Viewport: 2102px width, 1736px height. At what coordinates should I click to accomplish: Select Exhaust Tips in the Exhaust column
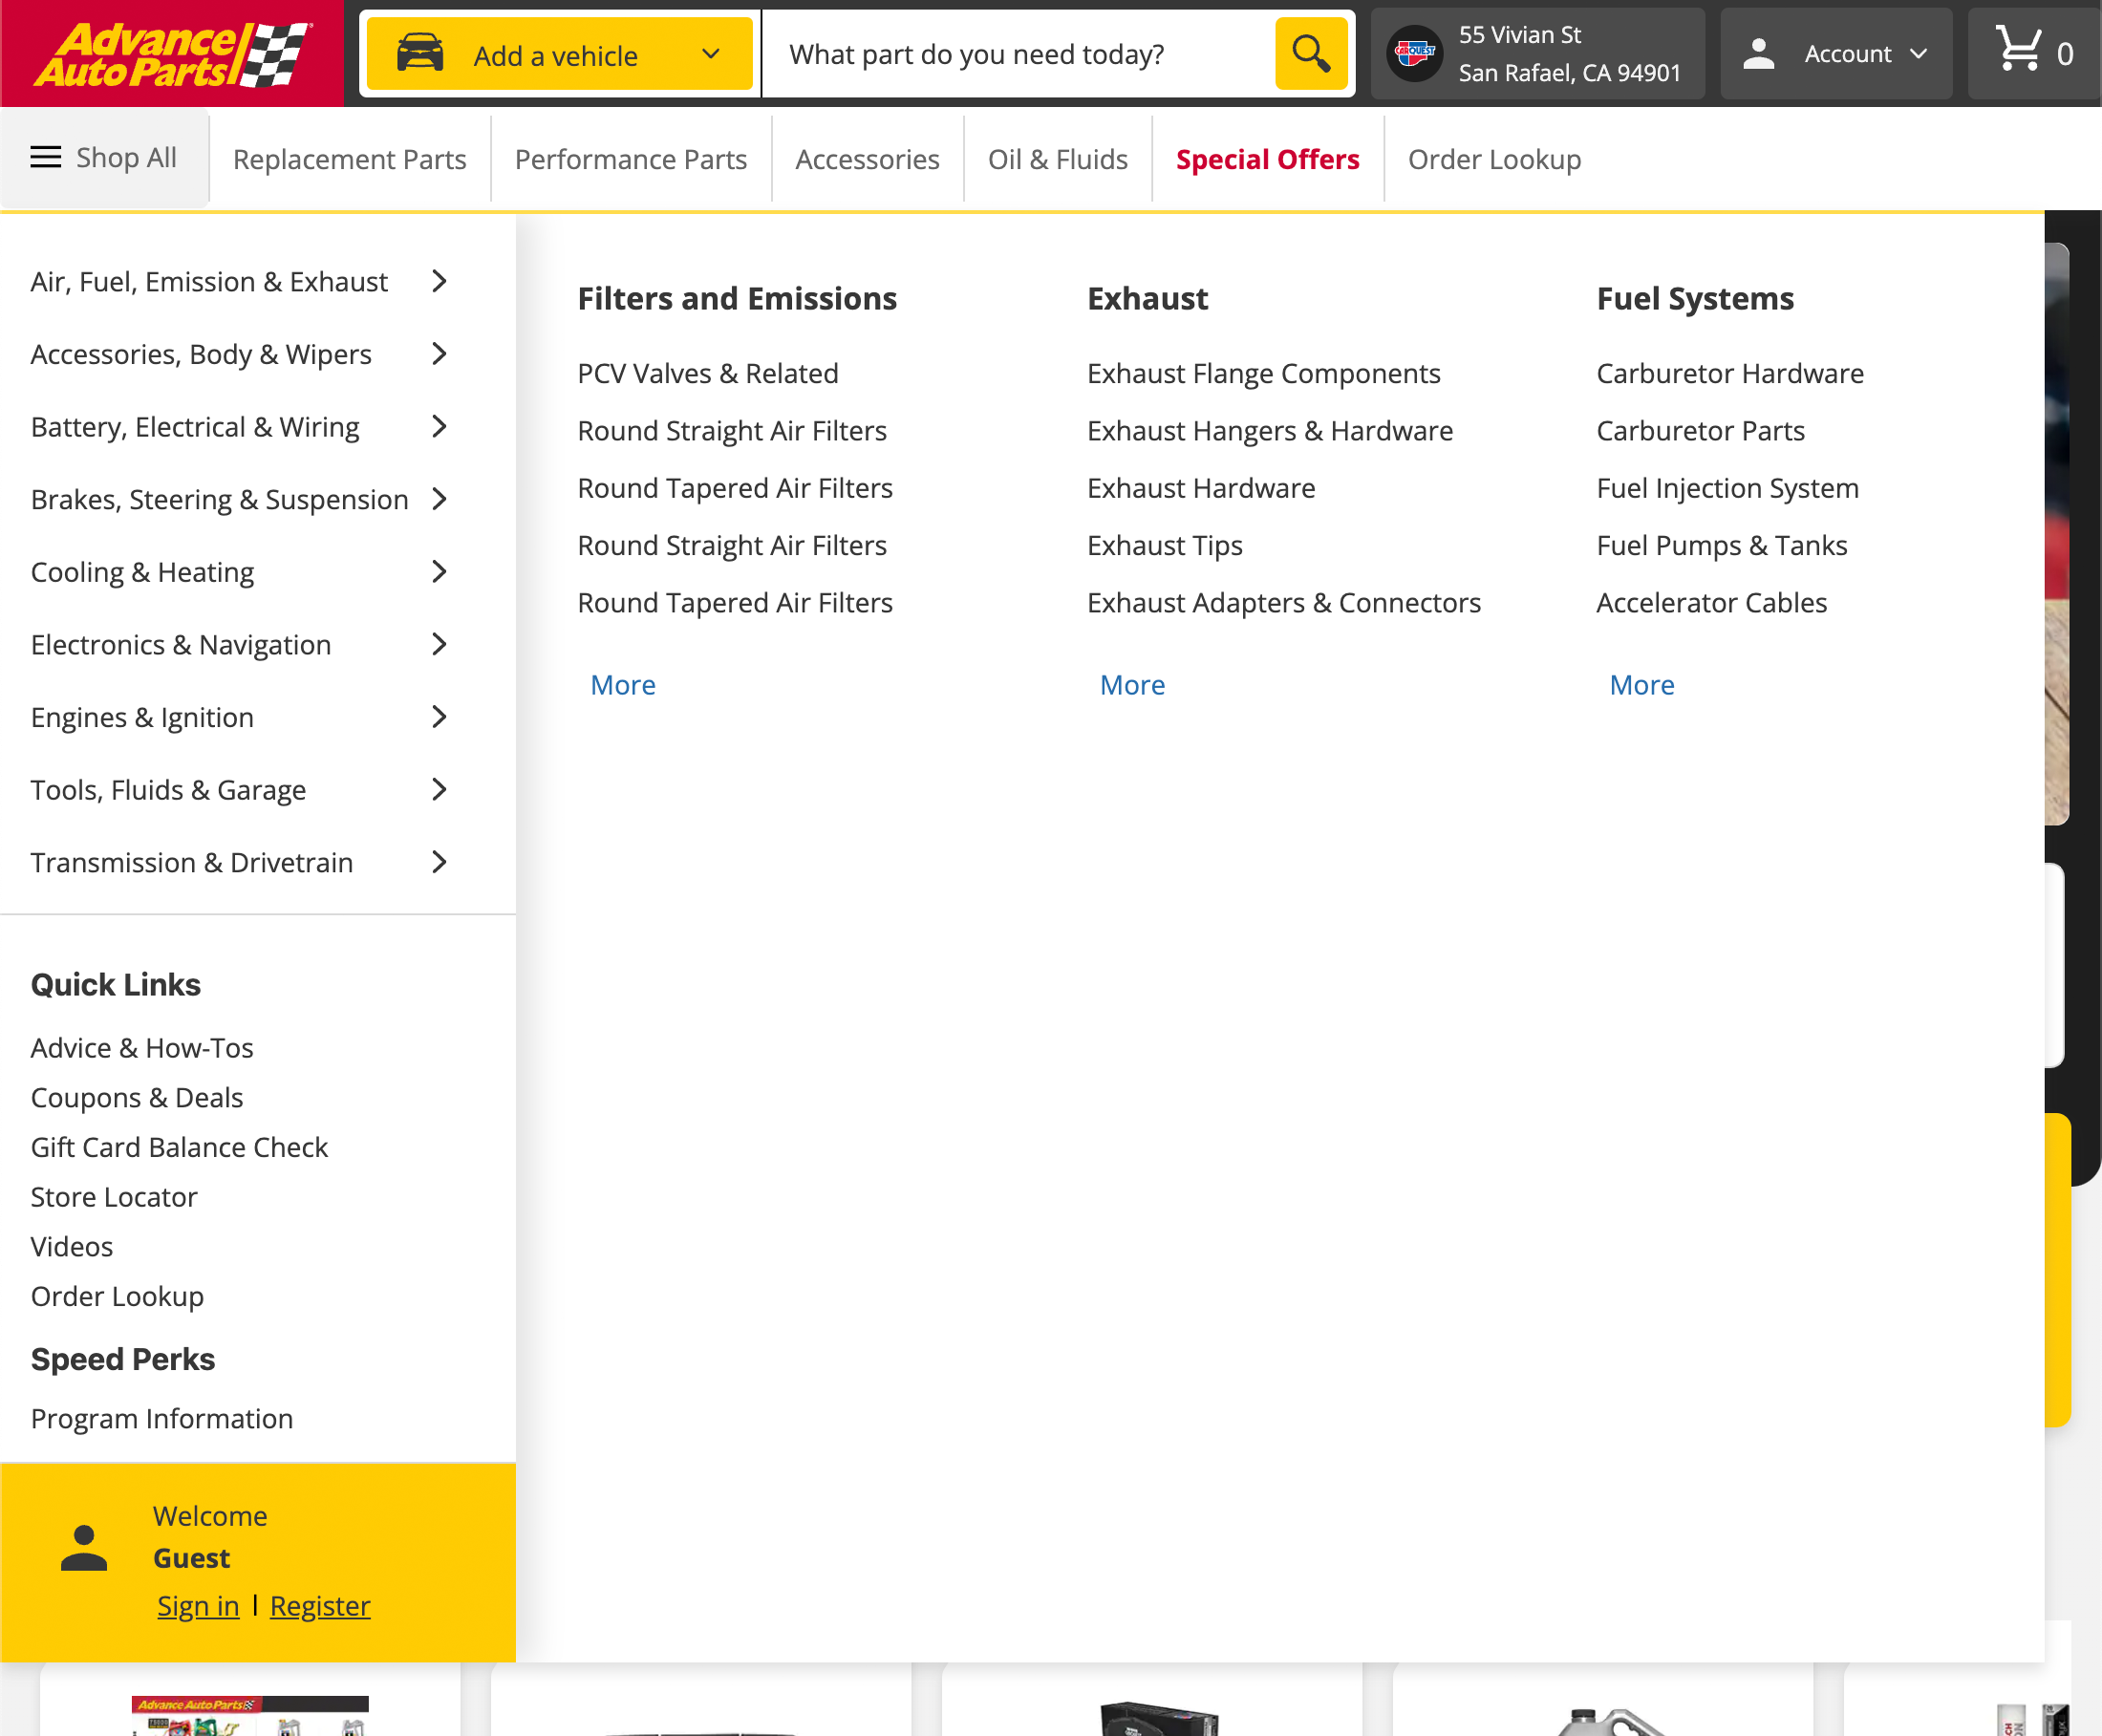(x=1164, y=545)
